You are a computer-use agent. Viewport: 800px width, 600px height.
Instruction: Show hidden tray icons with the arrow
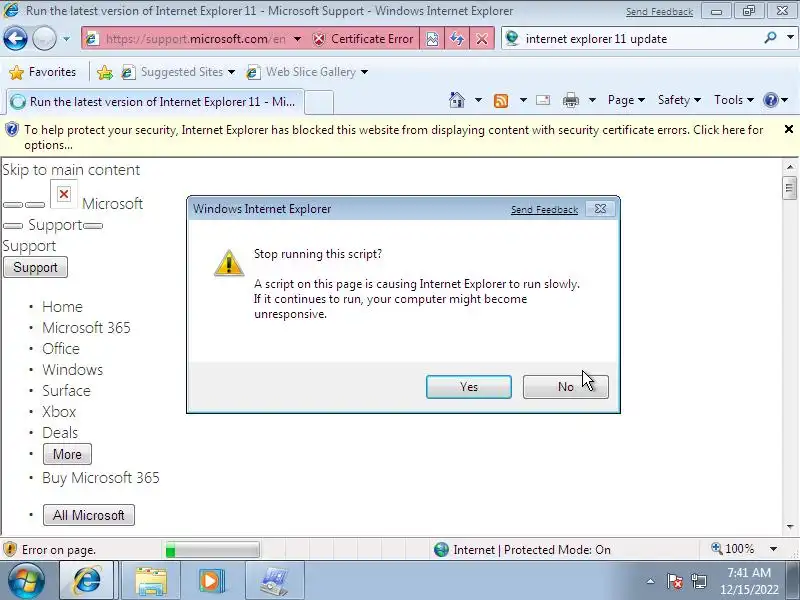(x=650, y=581)
